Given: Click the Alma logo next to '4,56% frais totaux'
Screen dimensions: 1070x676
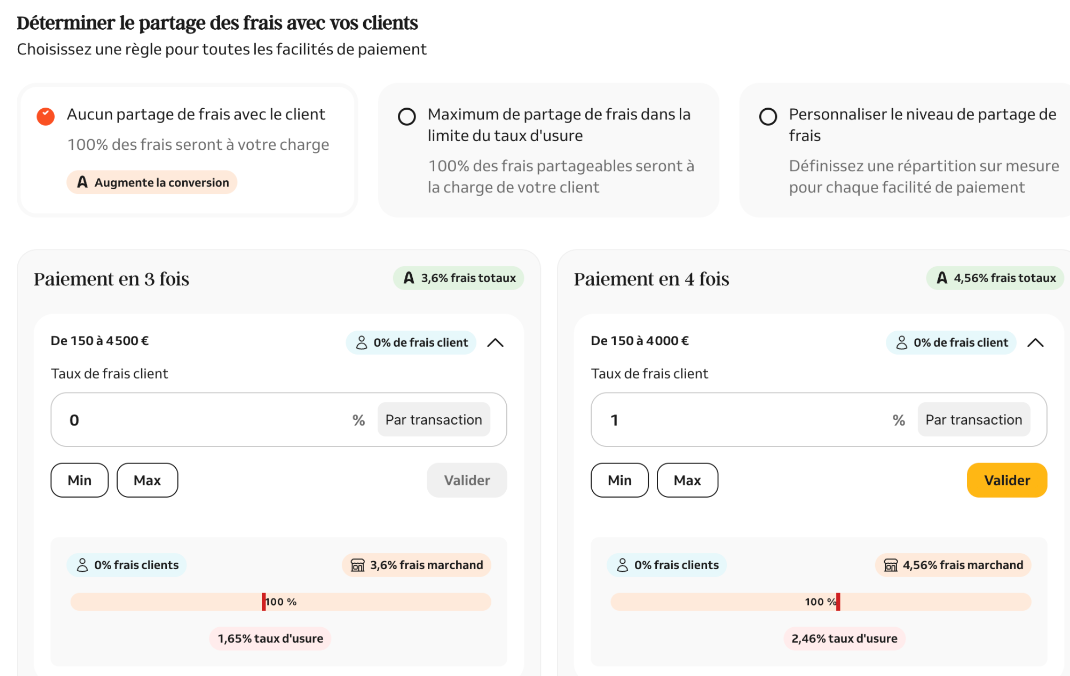Looking at the screenshot, I should tap(941, 278).
